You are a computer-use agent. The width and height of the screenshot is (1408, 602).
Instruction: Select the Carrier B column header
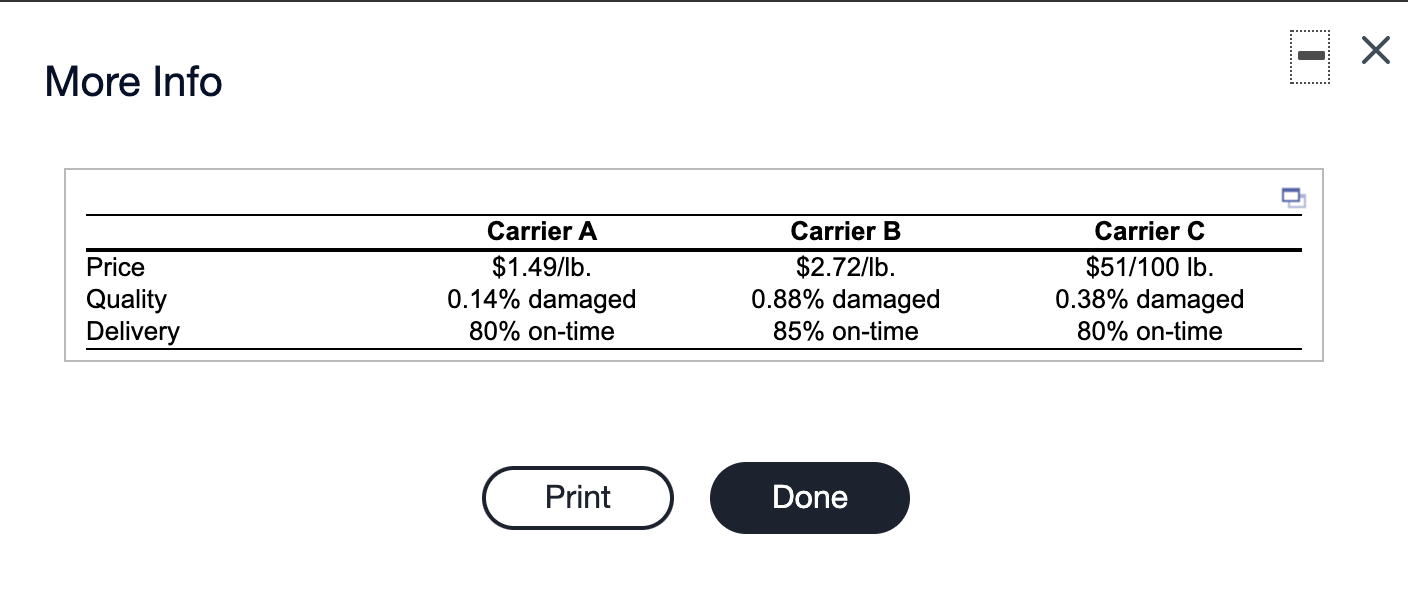click(846, 231)
